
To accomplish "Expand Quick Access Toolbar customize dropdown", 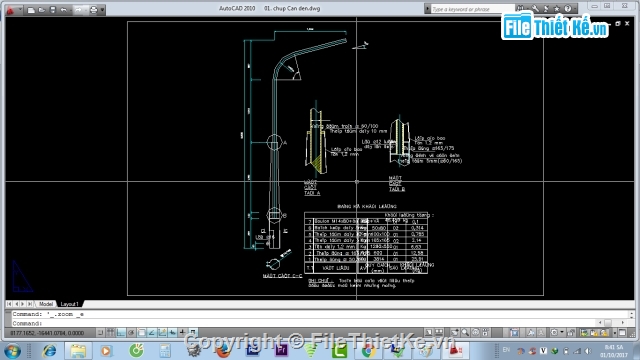I will click(x=102, y=10).
